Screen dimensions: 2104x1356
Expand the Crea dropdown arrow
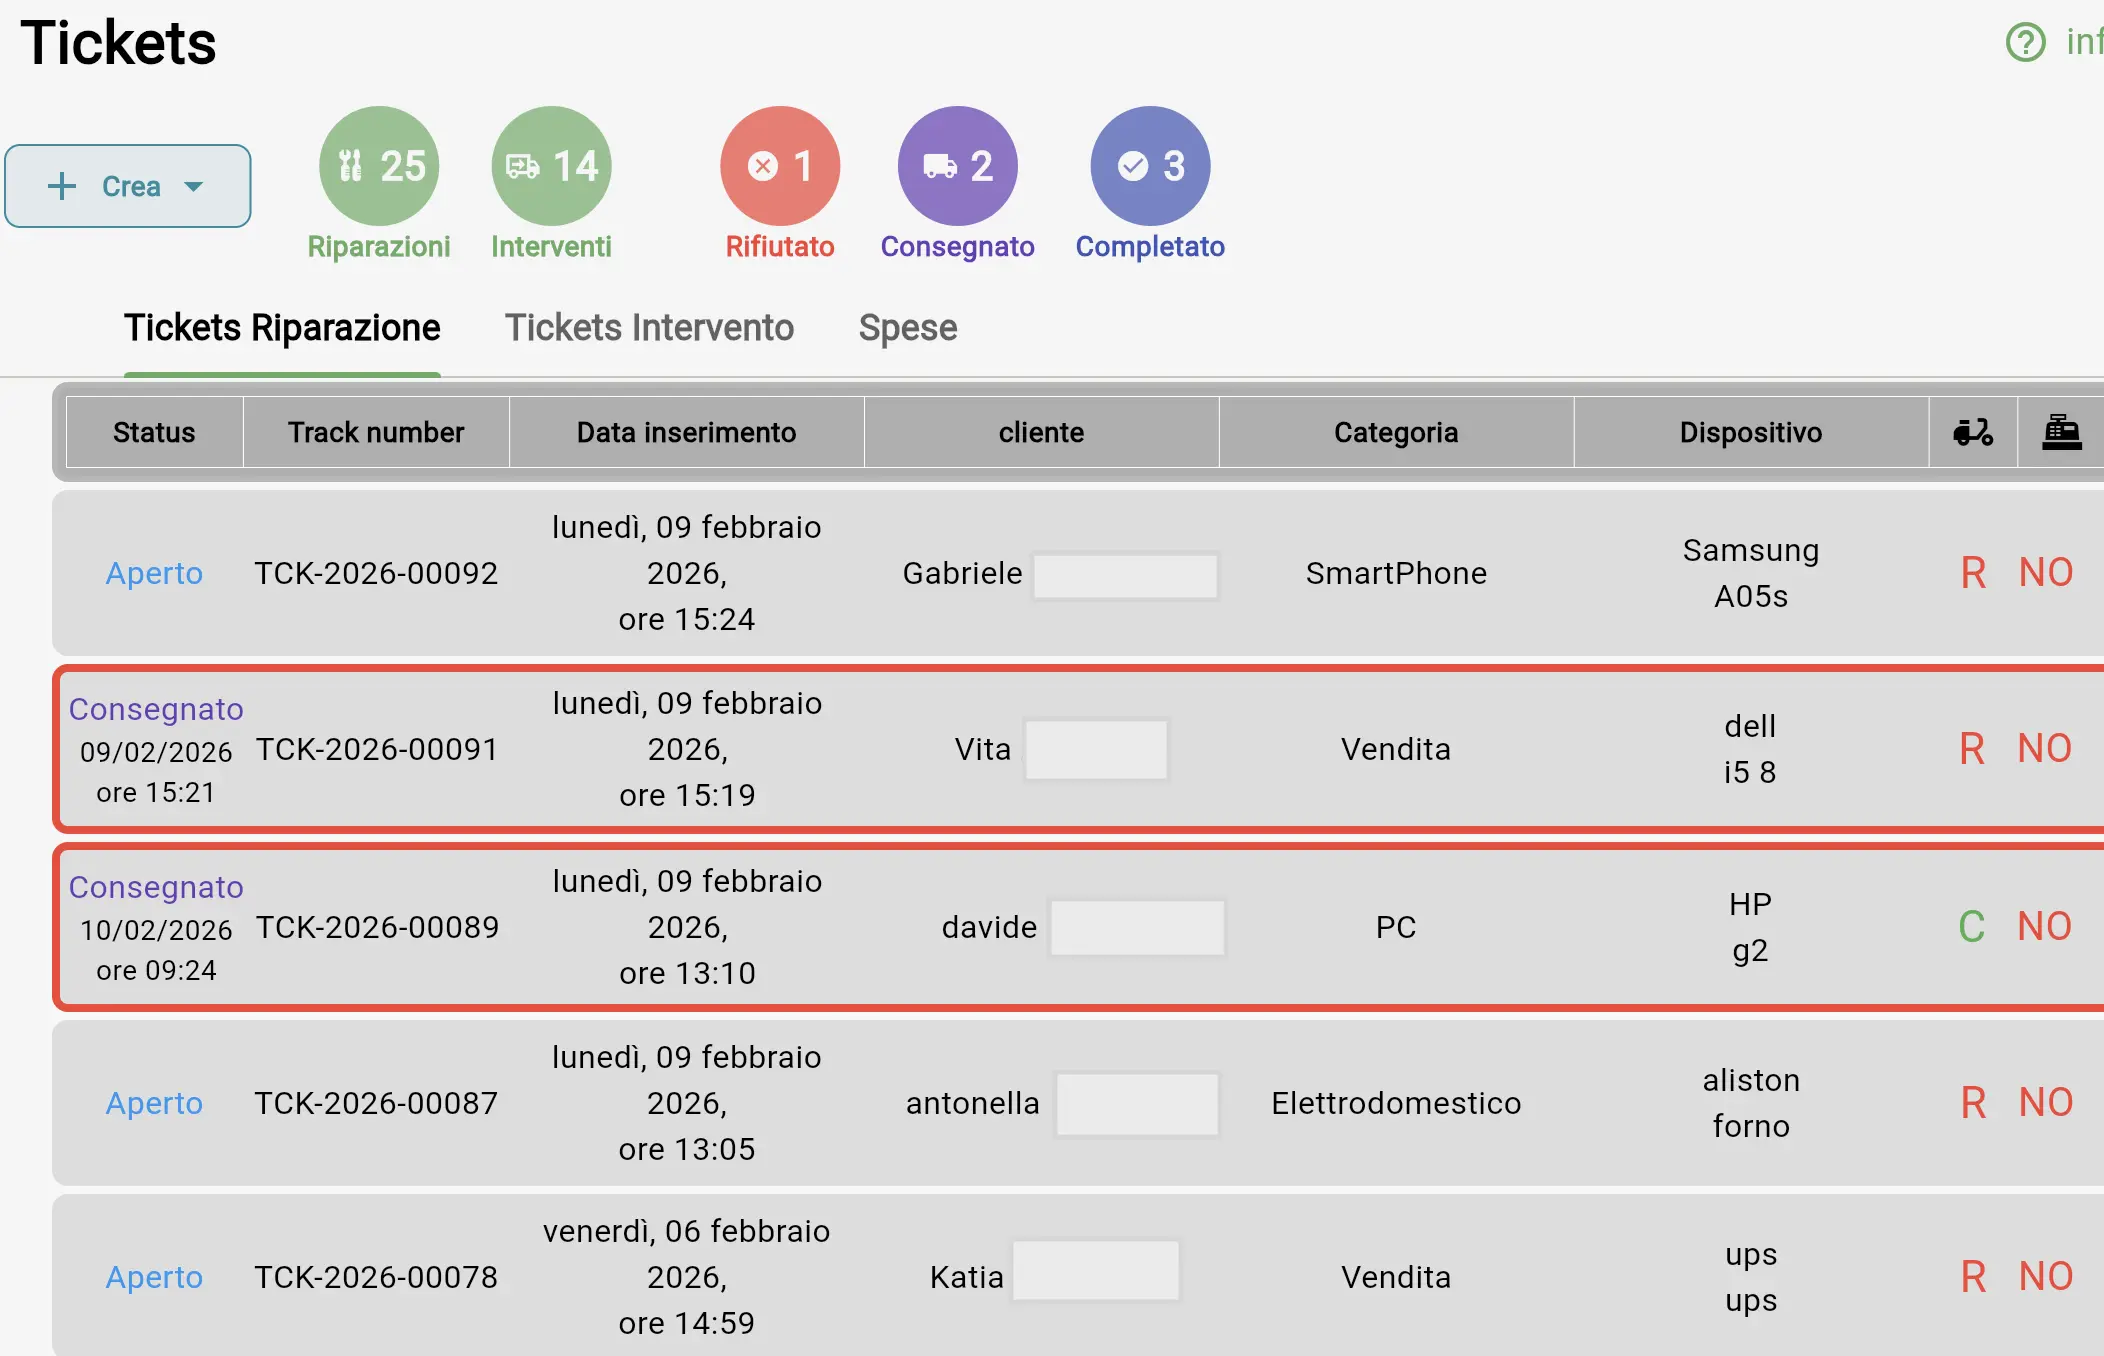click(195, 187)
